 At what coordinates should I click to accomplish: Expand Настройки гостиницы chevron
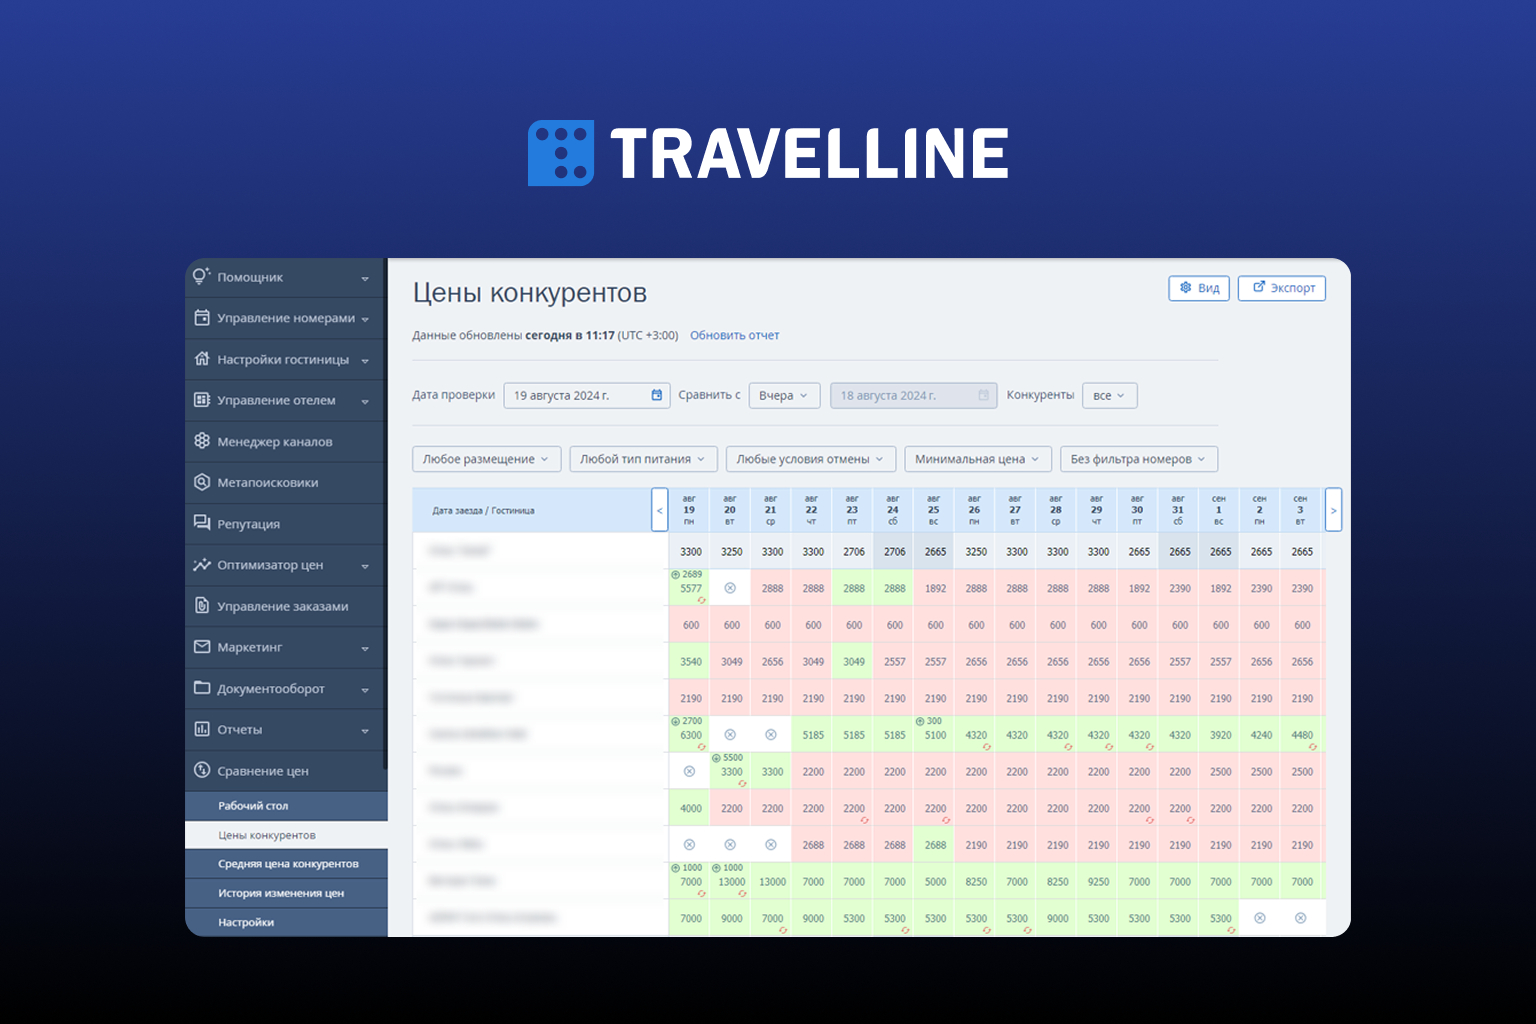point(365,360)
